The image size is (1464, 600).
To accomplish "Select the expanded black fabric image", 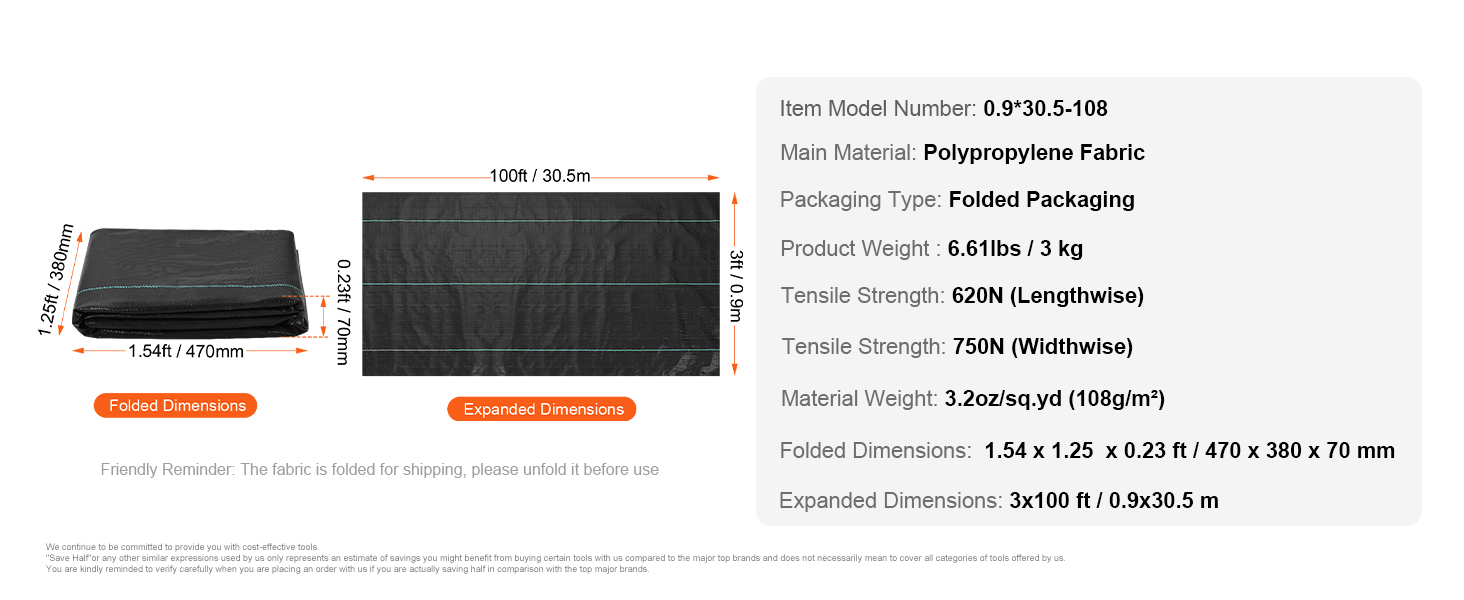I will click(540, 284).
